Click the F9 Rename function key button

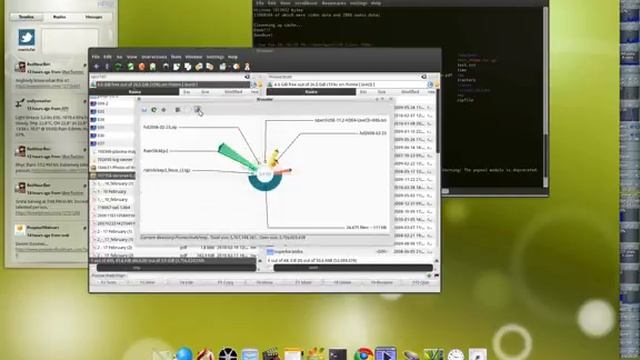382,282
